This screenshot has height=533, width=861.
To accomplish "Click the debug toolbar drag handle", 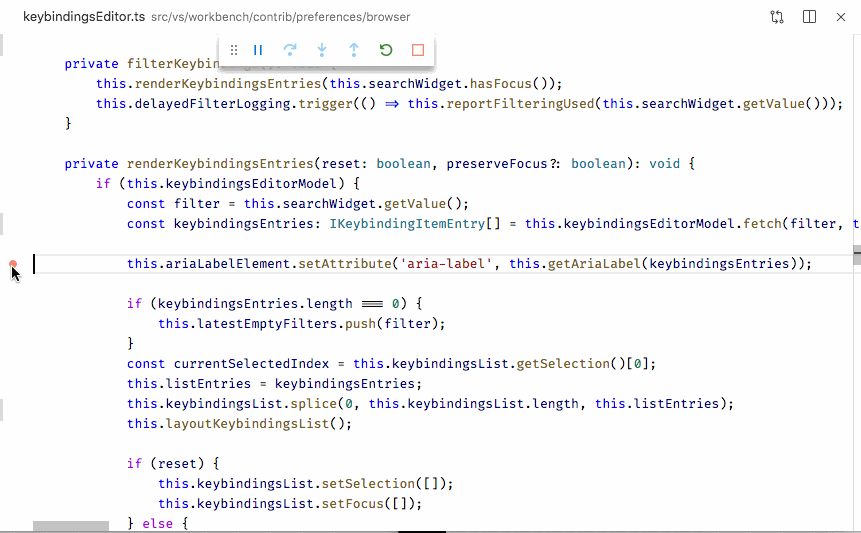I will (234, 50).
